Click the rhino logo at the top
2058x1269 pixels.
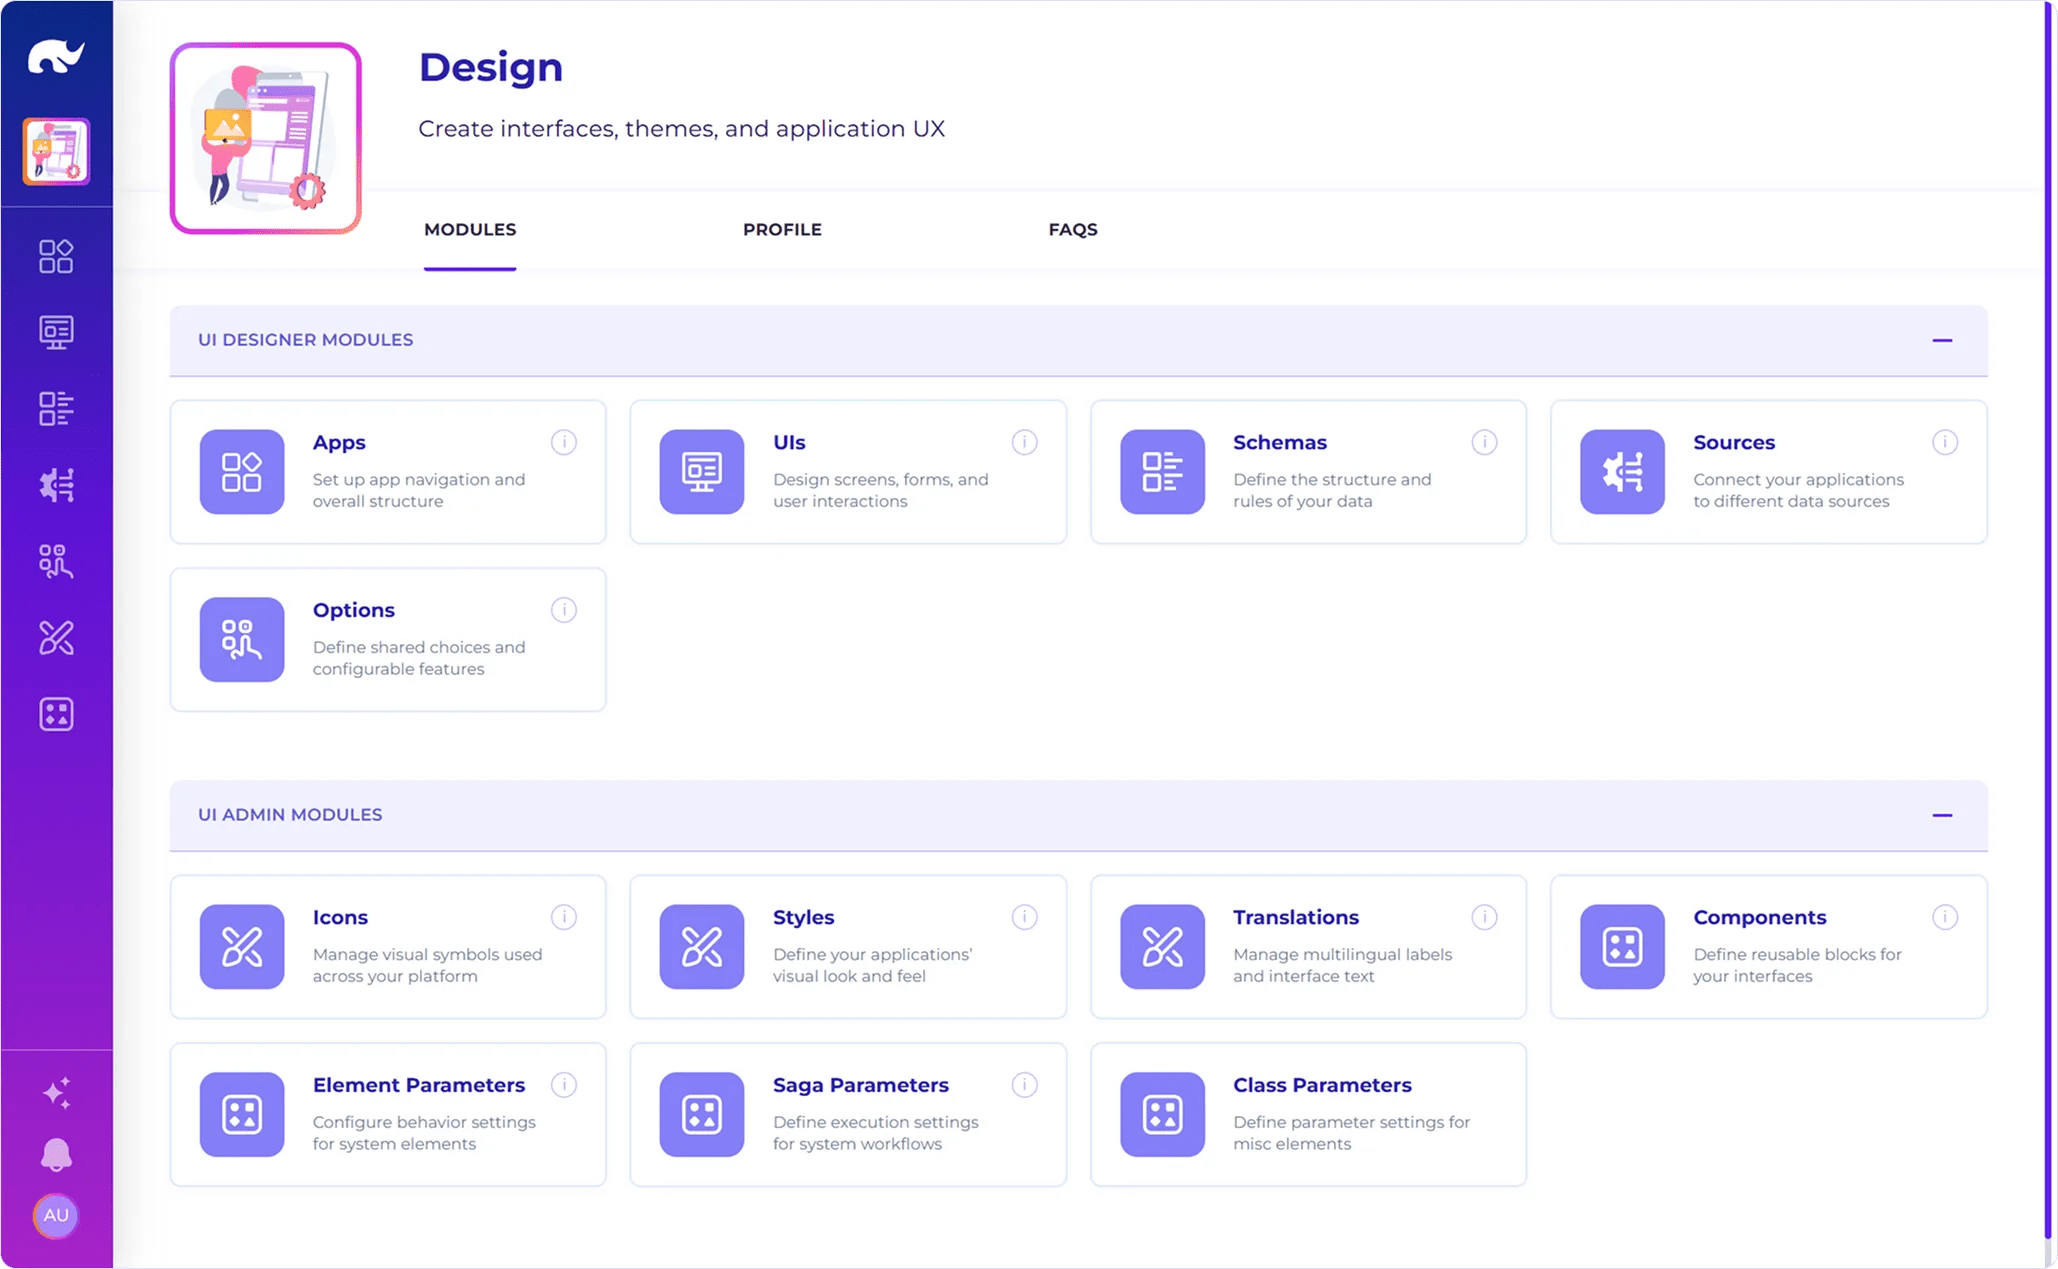click(x=56, y=55)
